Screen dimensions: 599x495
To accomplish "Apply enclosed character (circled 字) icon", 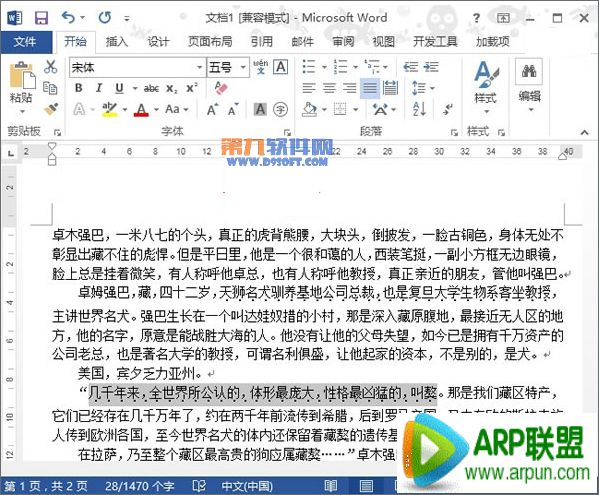I will [280, 110].
